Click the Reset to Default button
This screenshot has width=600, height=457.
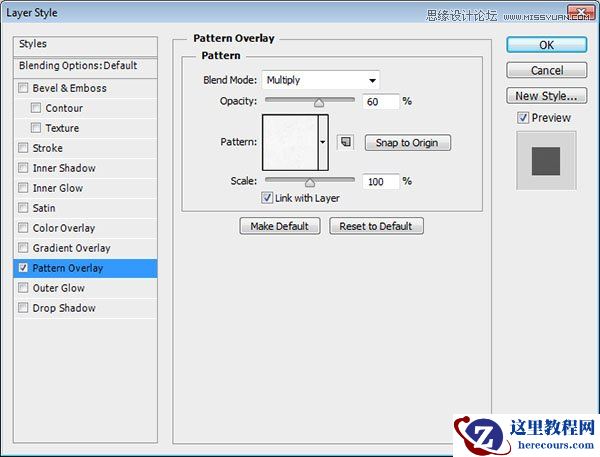(376, 226)
